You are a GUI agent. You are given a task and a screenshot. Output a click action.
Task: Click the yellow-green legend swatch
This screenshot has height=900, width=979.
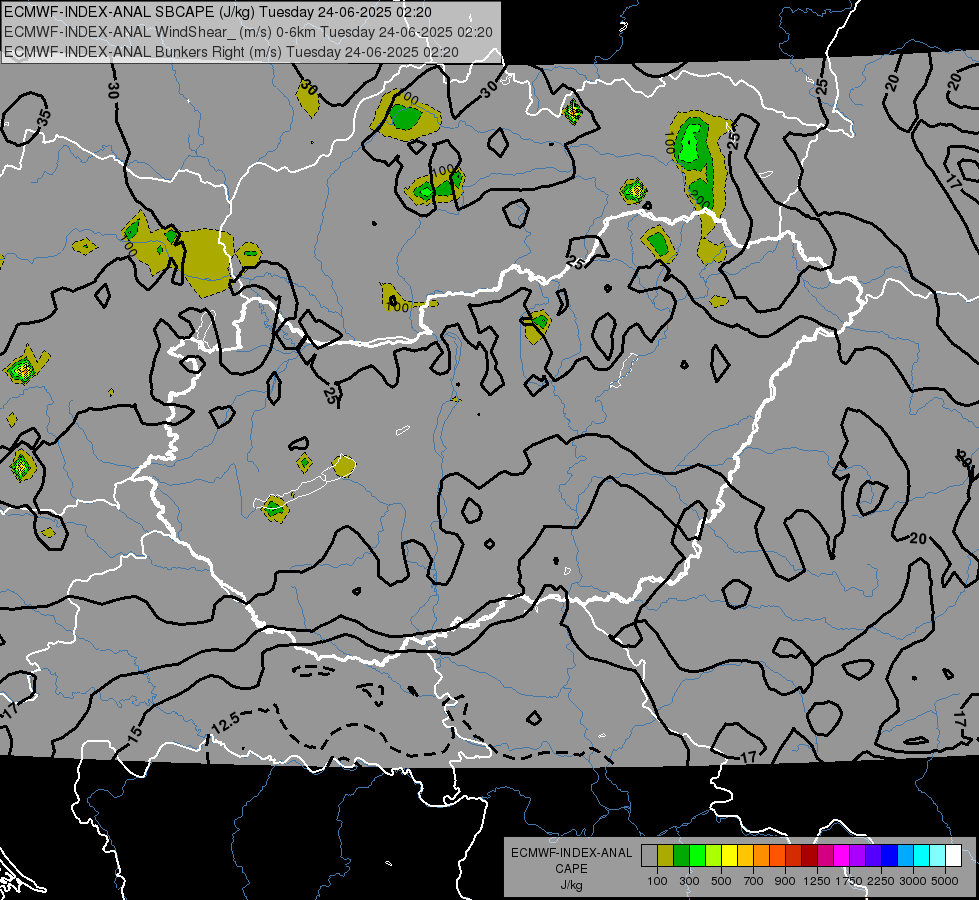[x=714, y=856]
